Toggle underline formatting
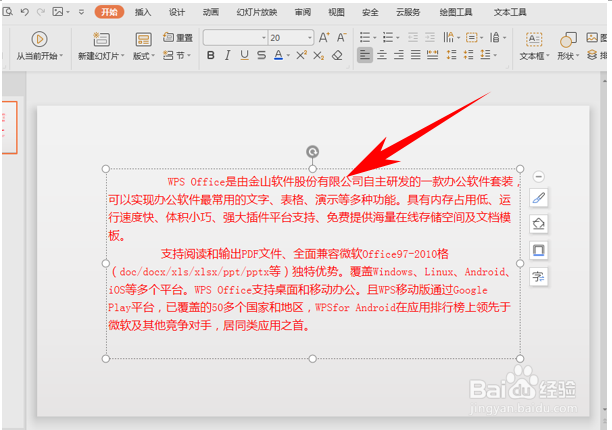 pos(244,55)
